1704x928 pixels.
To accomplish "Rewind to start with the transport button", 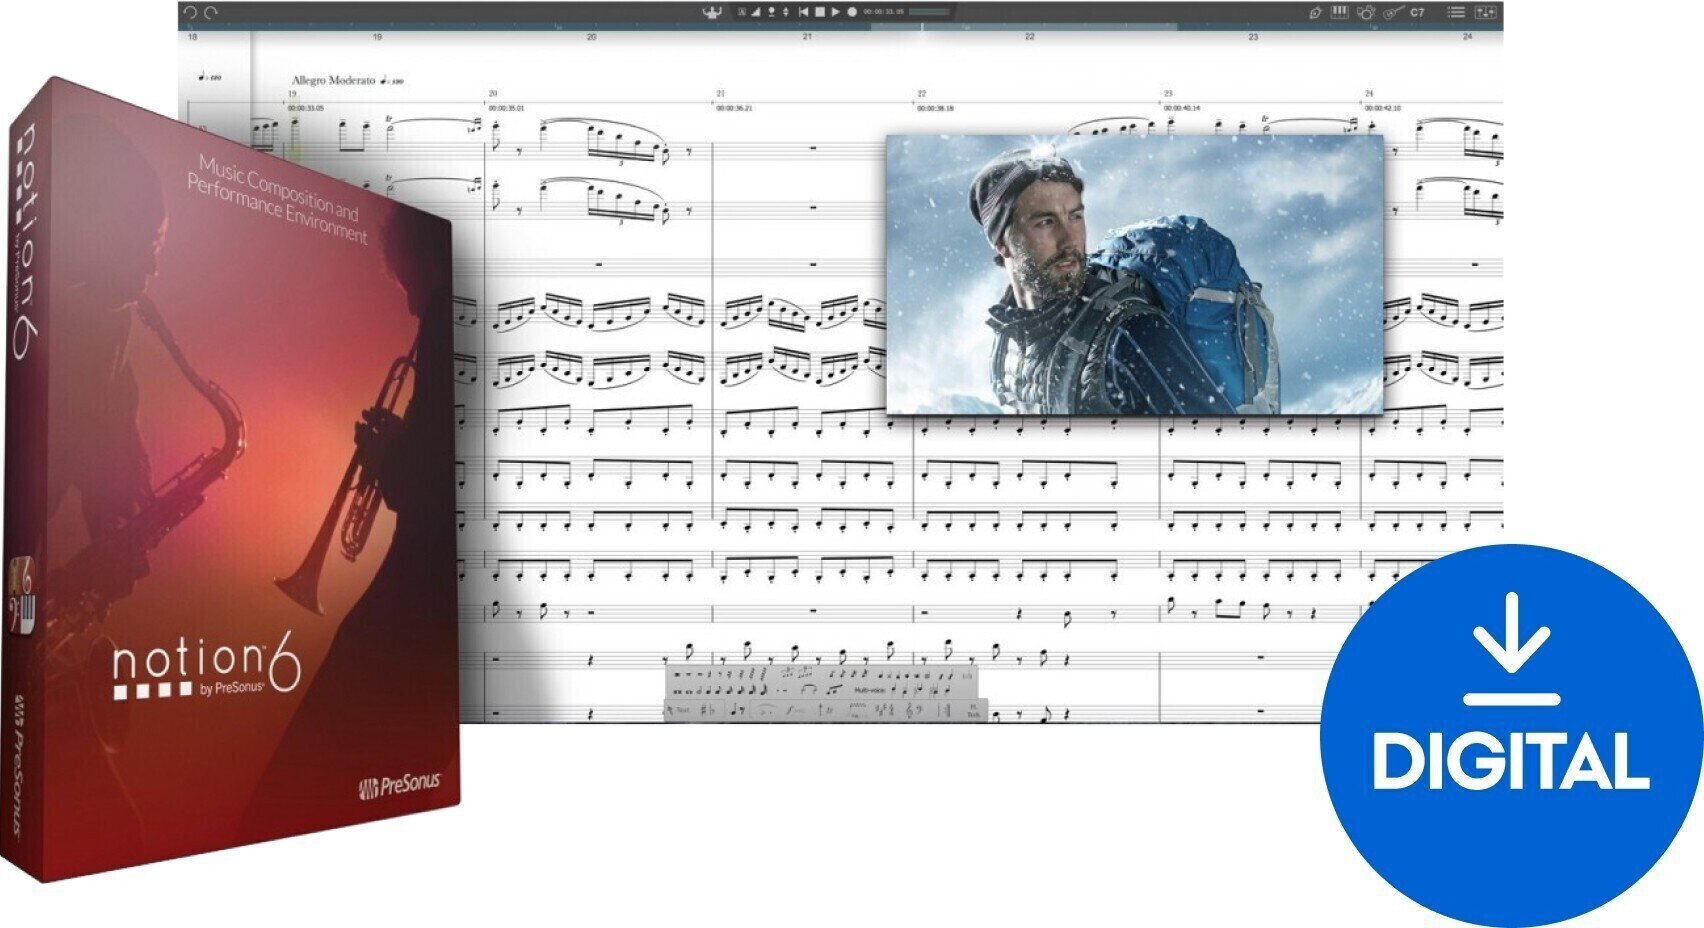I will coord(803,12).
